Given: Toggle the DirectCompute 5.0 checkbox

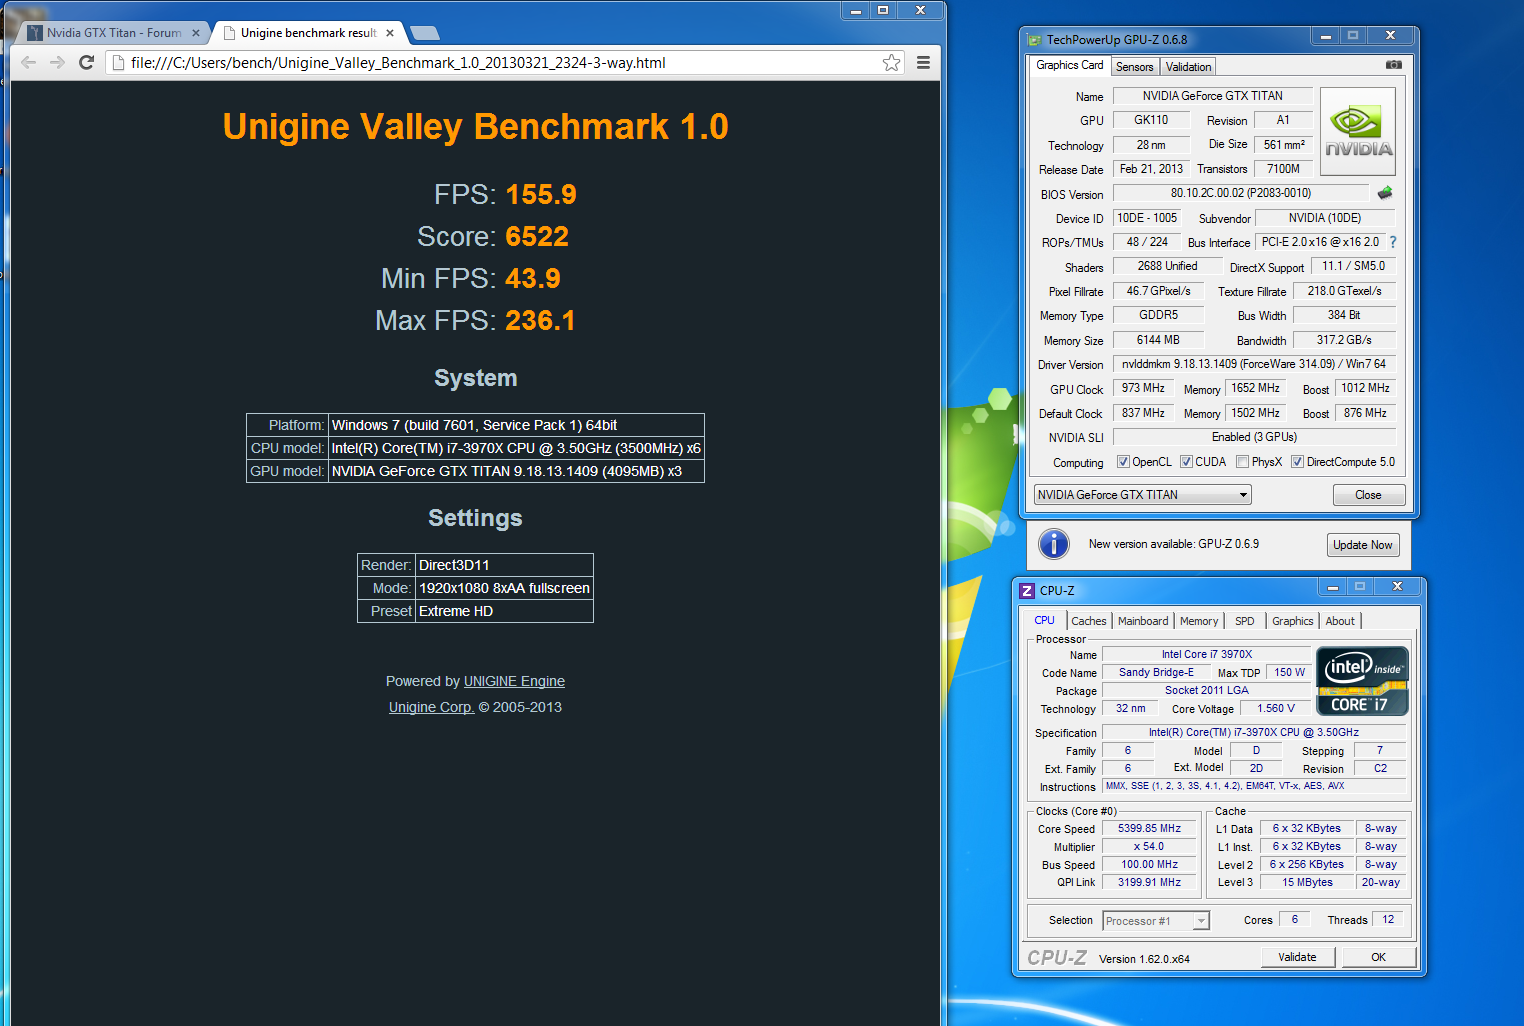Looking at the screenshot, I should (x=1297, y=462).
